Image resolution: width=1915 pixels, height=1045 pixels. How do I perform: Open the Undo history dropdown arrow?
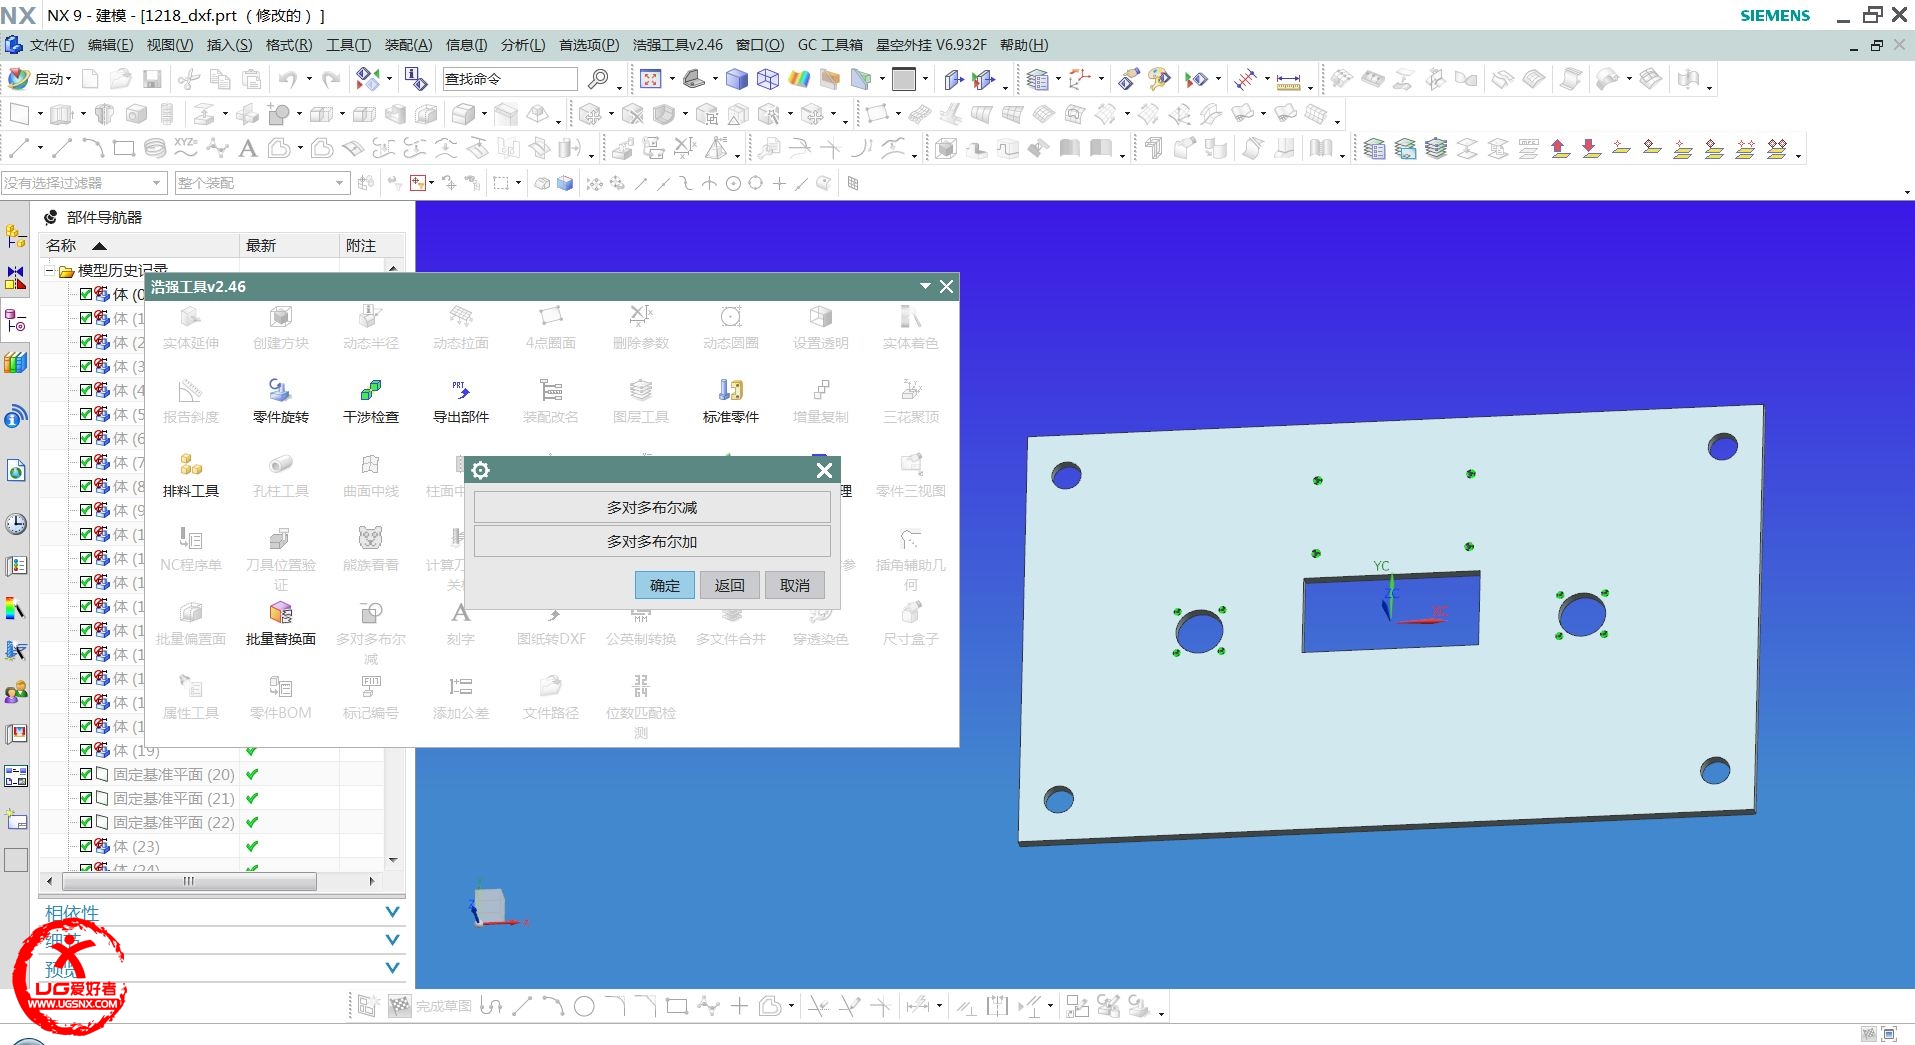pos(309,79)
